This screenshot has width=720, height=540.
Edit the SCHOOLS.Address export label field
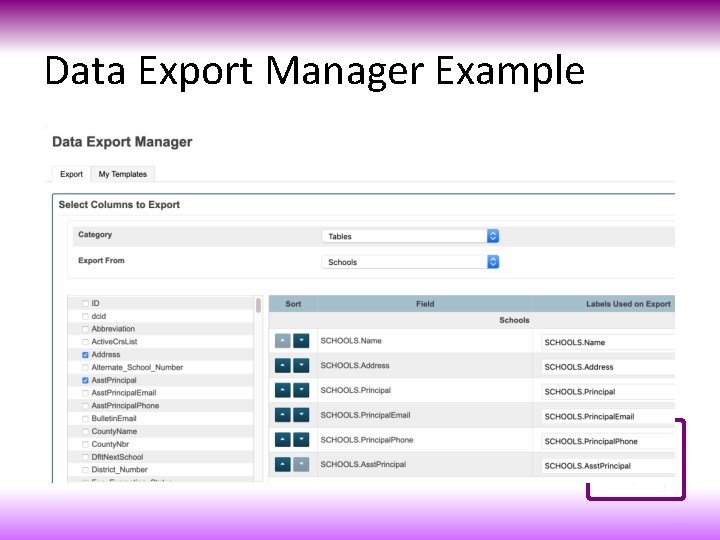[x=608, y=367]
